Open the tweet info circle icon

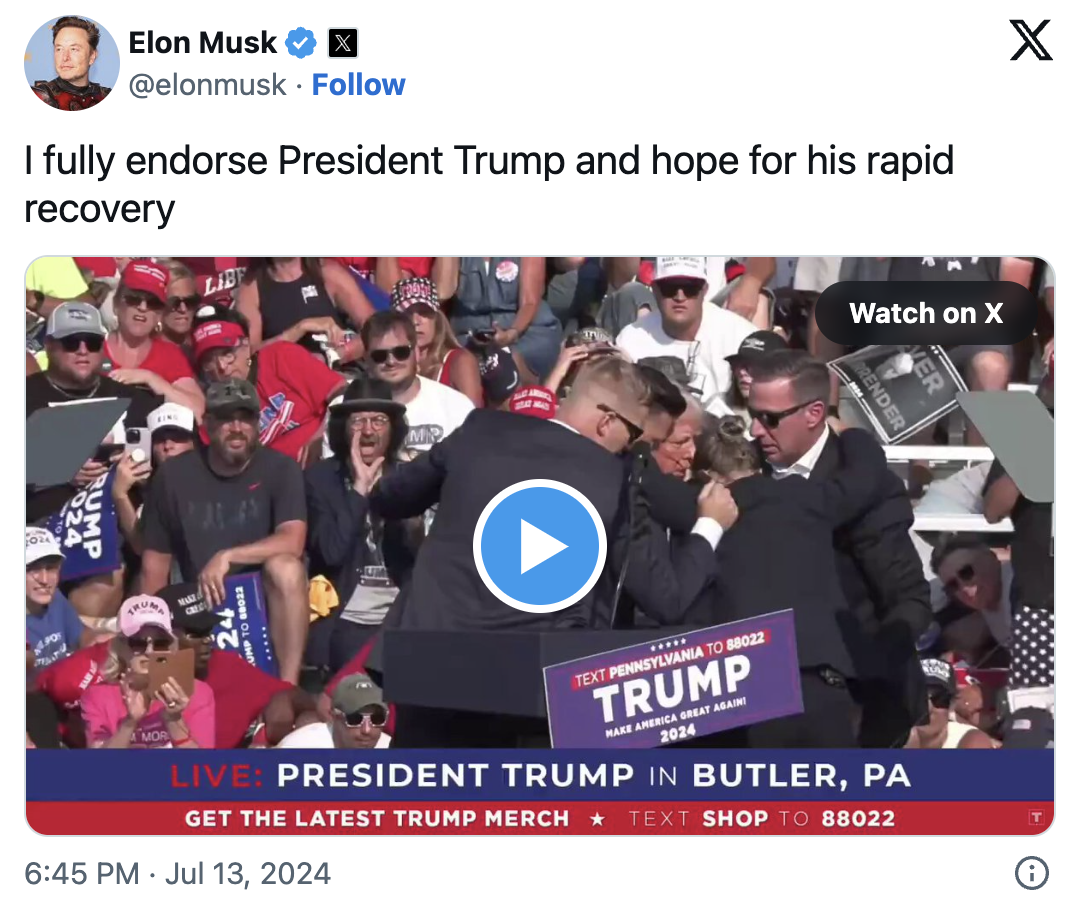click(1032, 873)
